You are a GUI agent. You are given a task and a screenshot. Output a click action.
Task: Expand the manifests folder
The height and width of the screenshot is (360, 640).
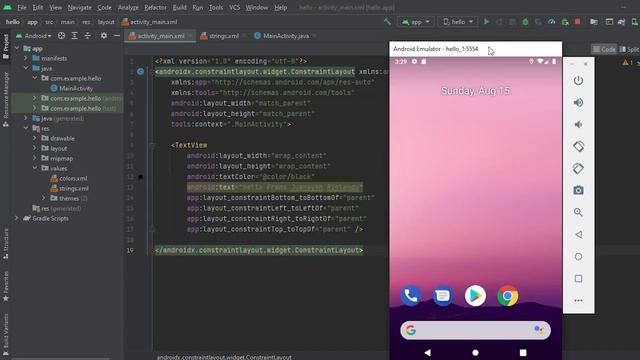click(26, 58)
